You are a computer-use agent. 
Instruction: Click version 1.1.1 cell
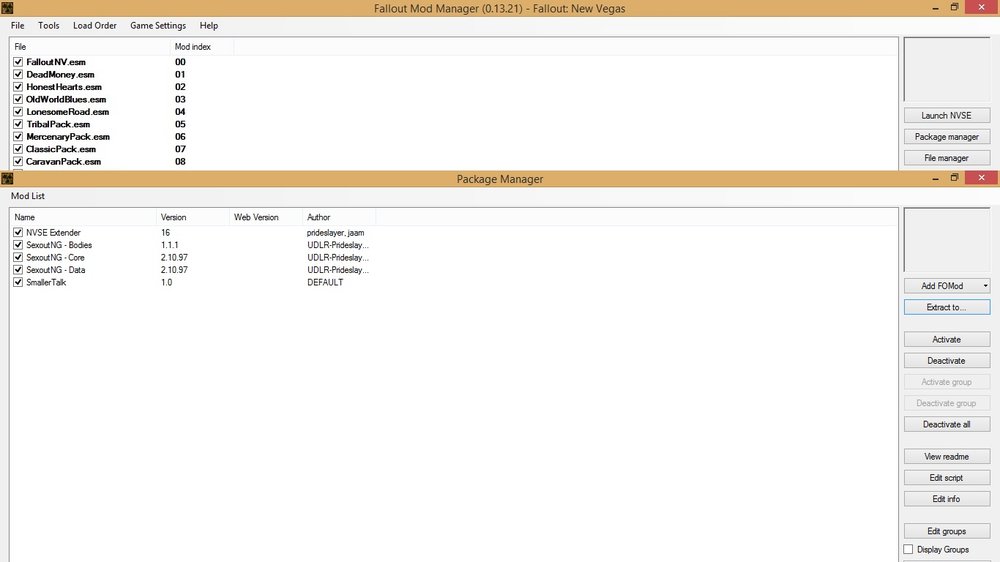170,245
